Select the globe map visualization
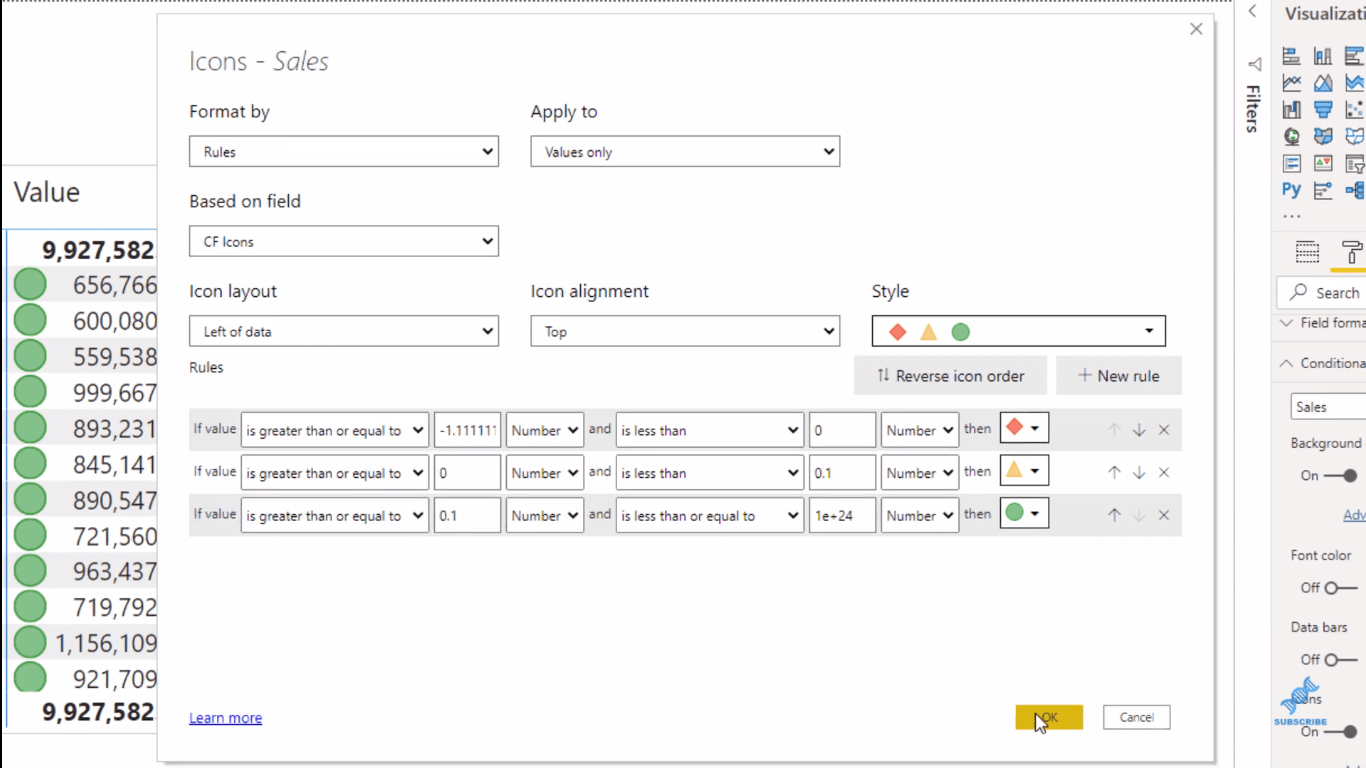 click(1292, 137)
